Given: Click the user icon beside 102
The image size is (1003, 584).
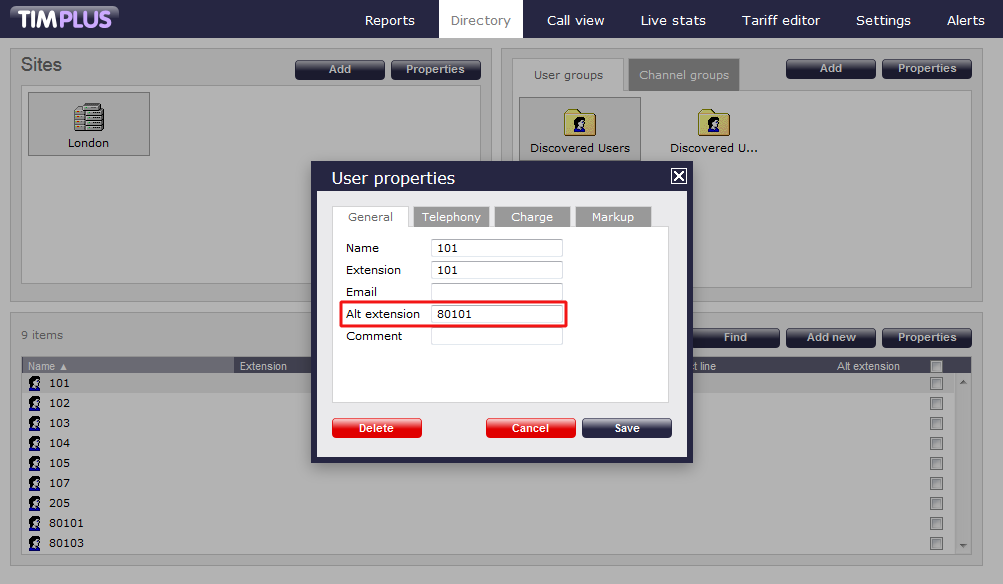Looking at the screenshot, I should tap(35, 403).
